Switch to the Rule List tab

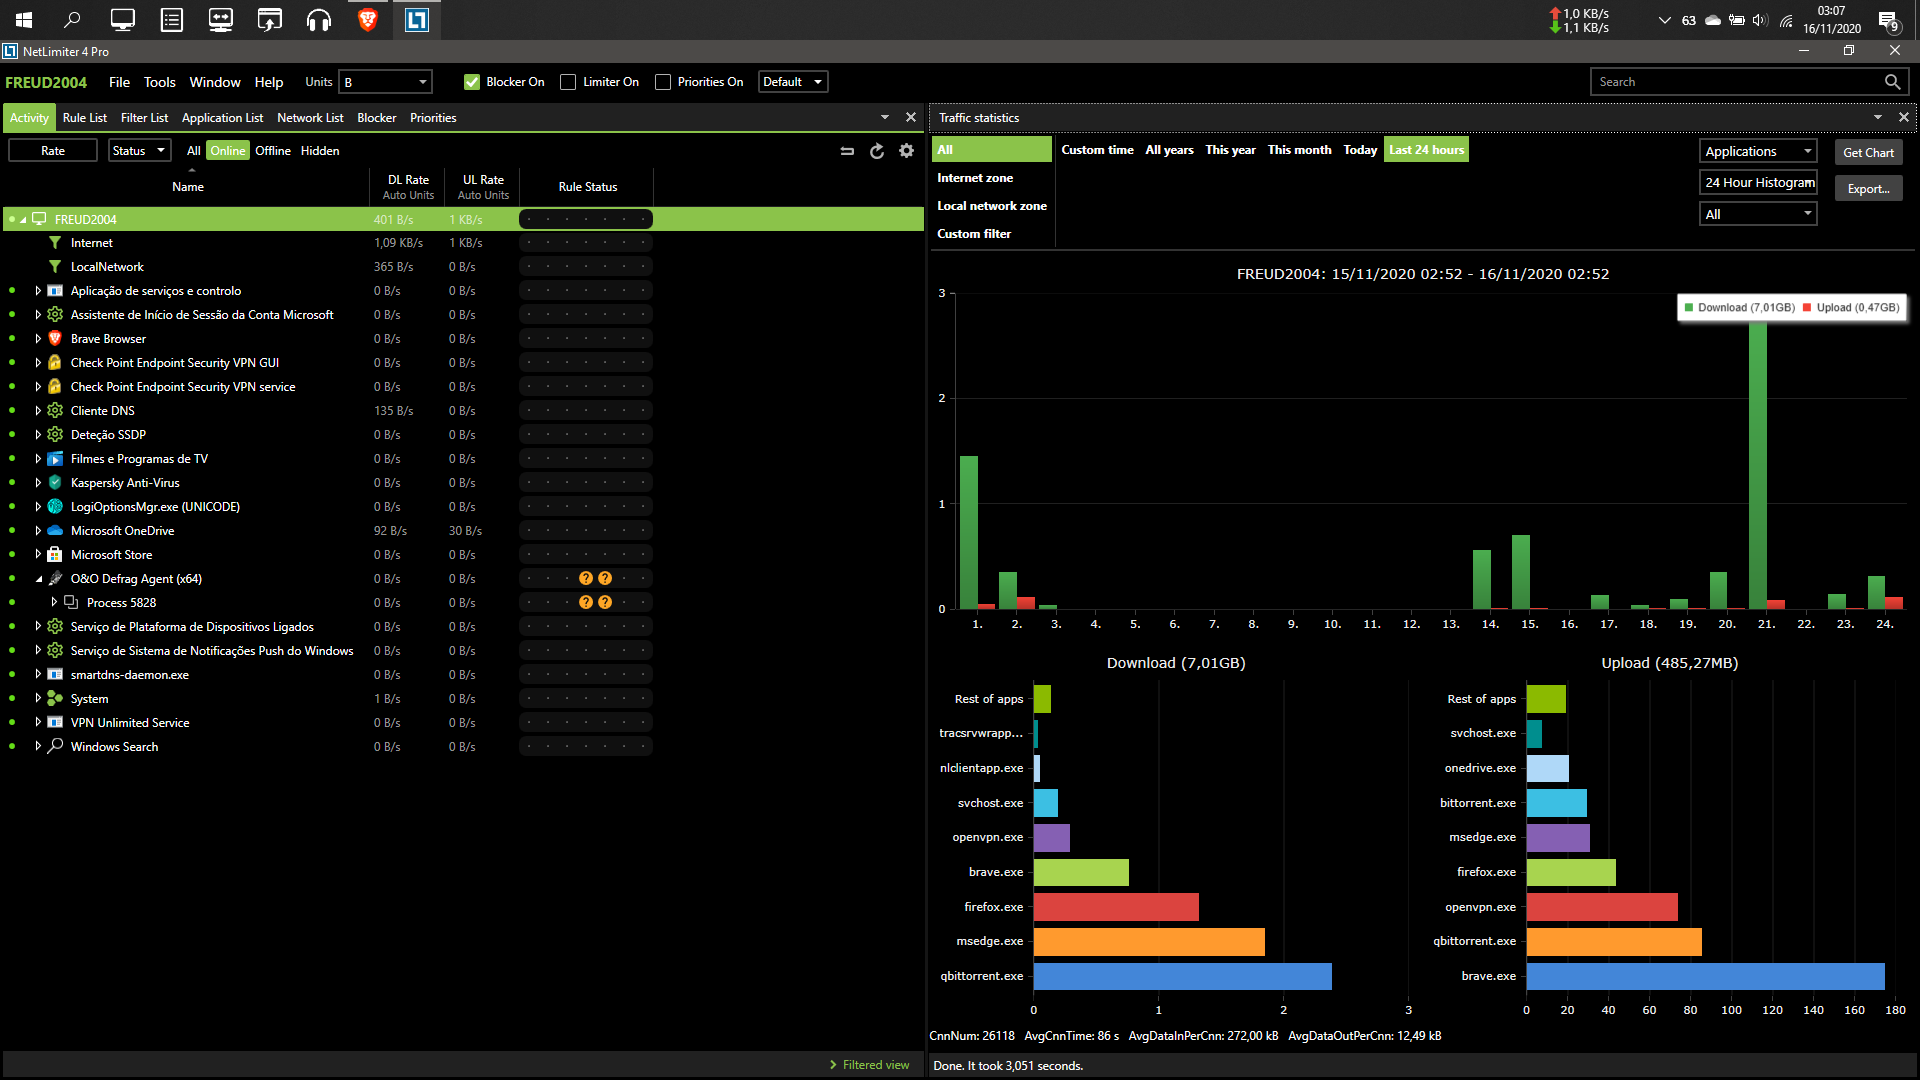point(84,118)
